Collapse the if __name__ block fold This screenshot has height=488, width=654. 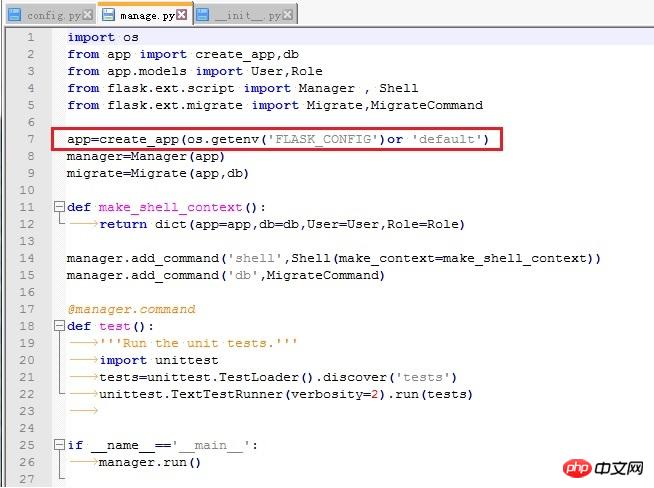point(59,445)
